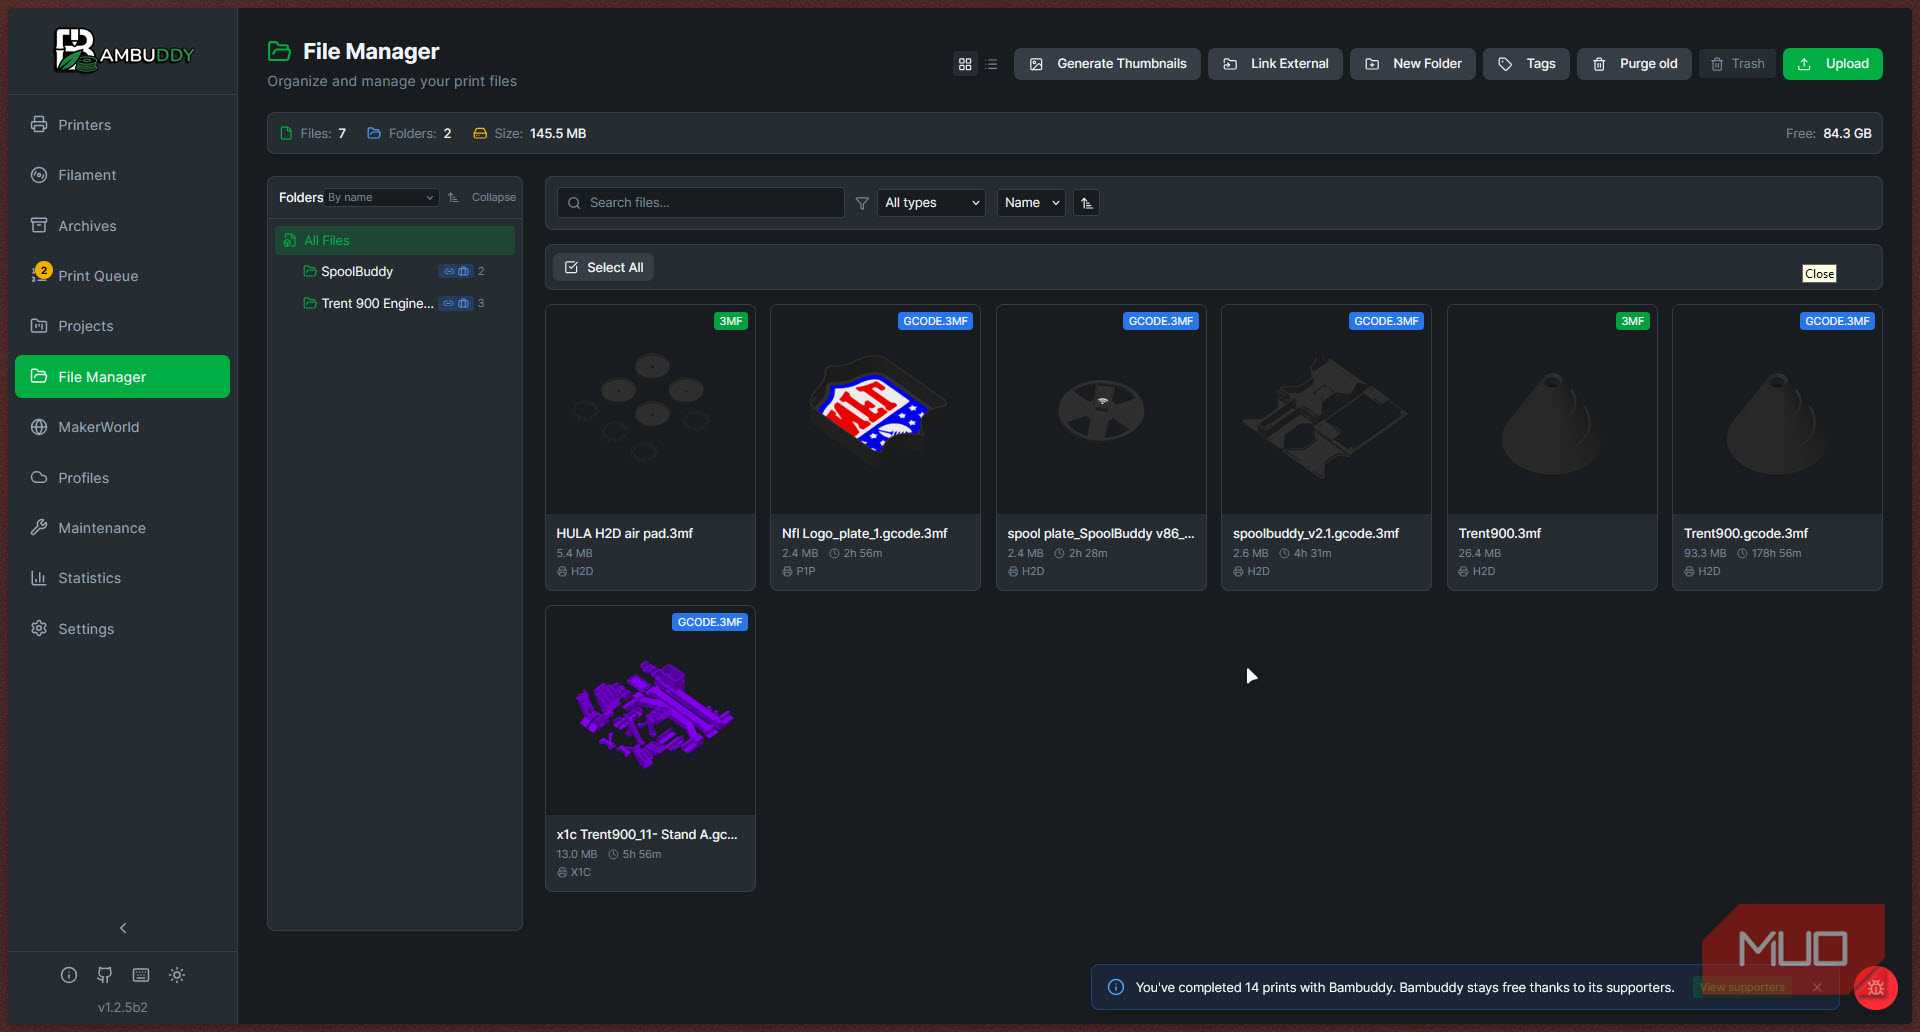The width and height of the screenshot is (1920, 1032).
Task: Click the Size 145.5 MB stat
Action: point(530,134)
